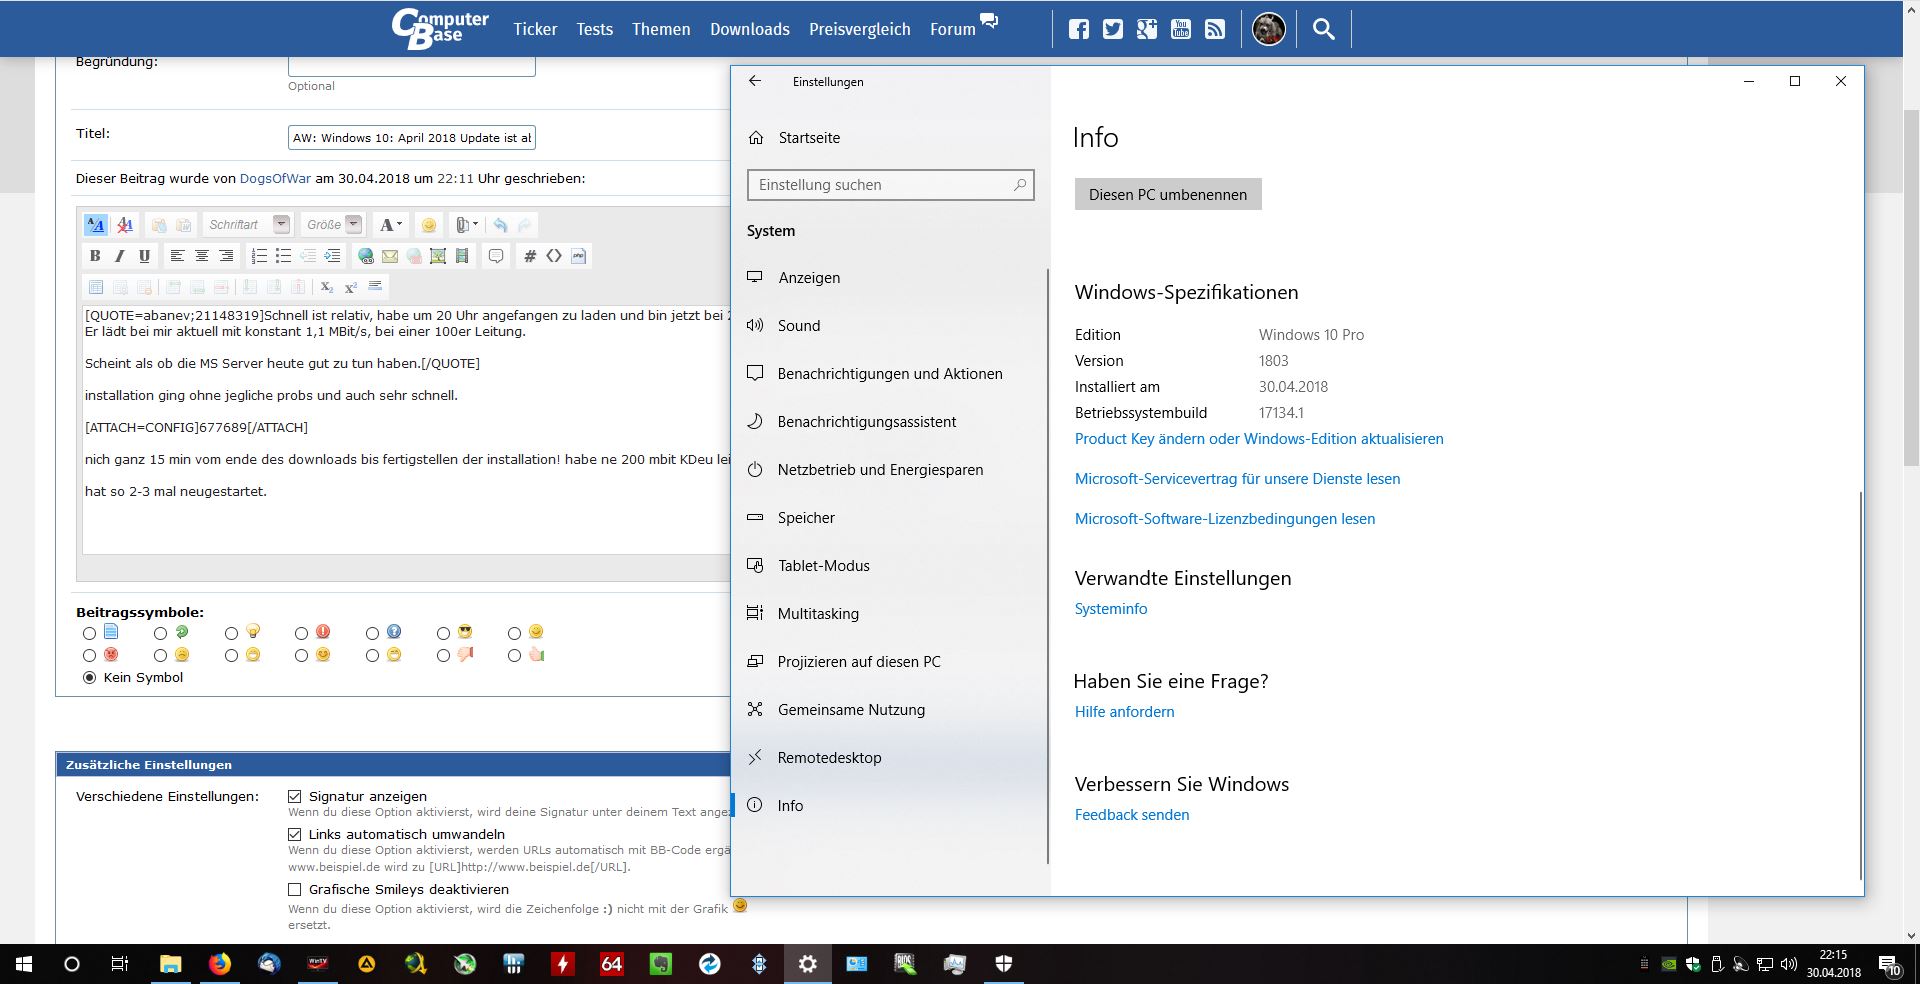Apply superscript formatting

pyautogui.click(x=351, y=287)
